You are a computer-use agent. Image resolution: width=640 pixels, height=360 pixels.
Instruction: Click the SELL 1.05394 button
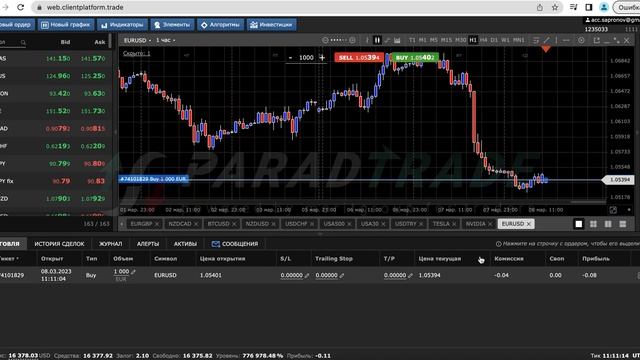pos(359,58)
